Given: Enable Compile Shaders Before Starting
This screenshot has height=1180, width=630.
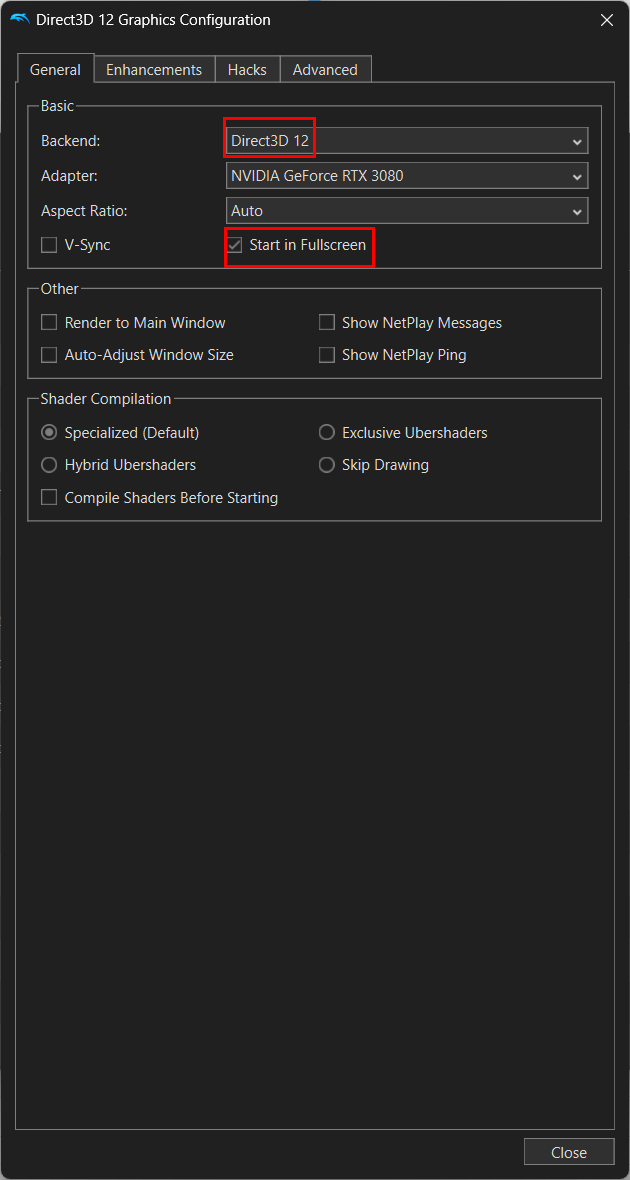Looking at the screenshot, I should pyautogui.click(x=48, y=497).
